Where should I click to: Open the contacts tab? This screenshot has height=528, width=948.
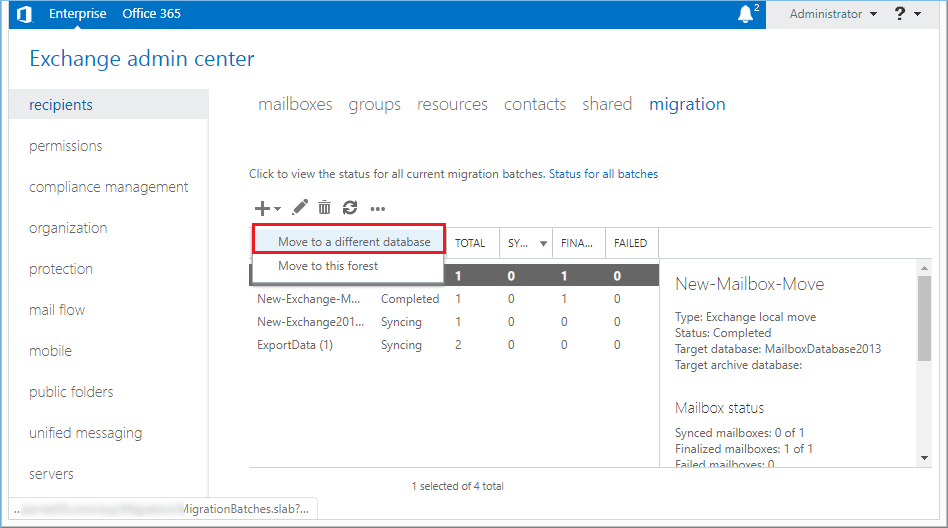tap(535, 104)
